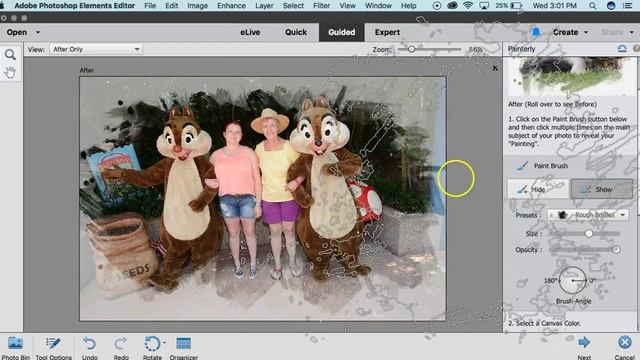Click the Siri icon in menu bar
Image resolution: width=640 pixels, height=360 pixels.
(611, 6)
